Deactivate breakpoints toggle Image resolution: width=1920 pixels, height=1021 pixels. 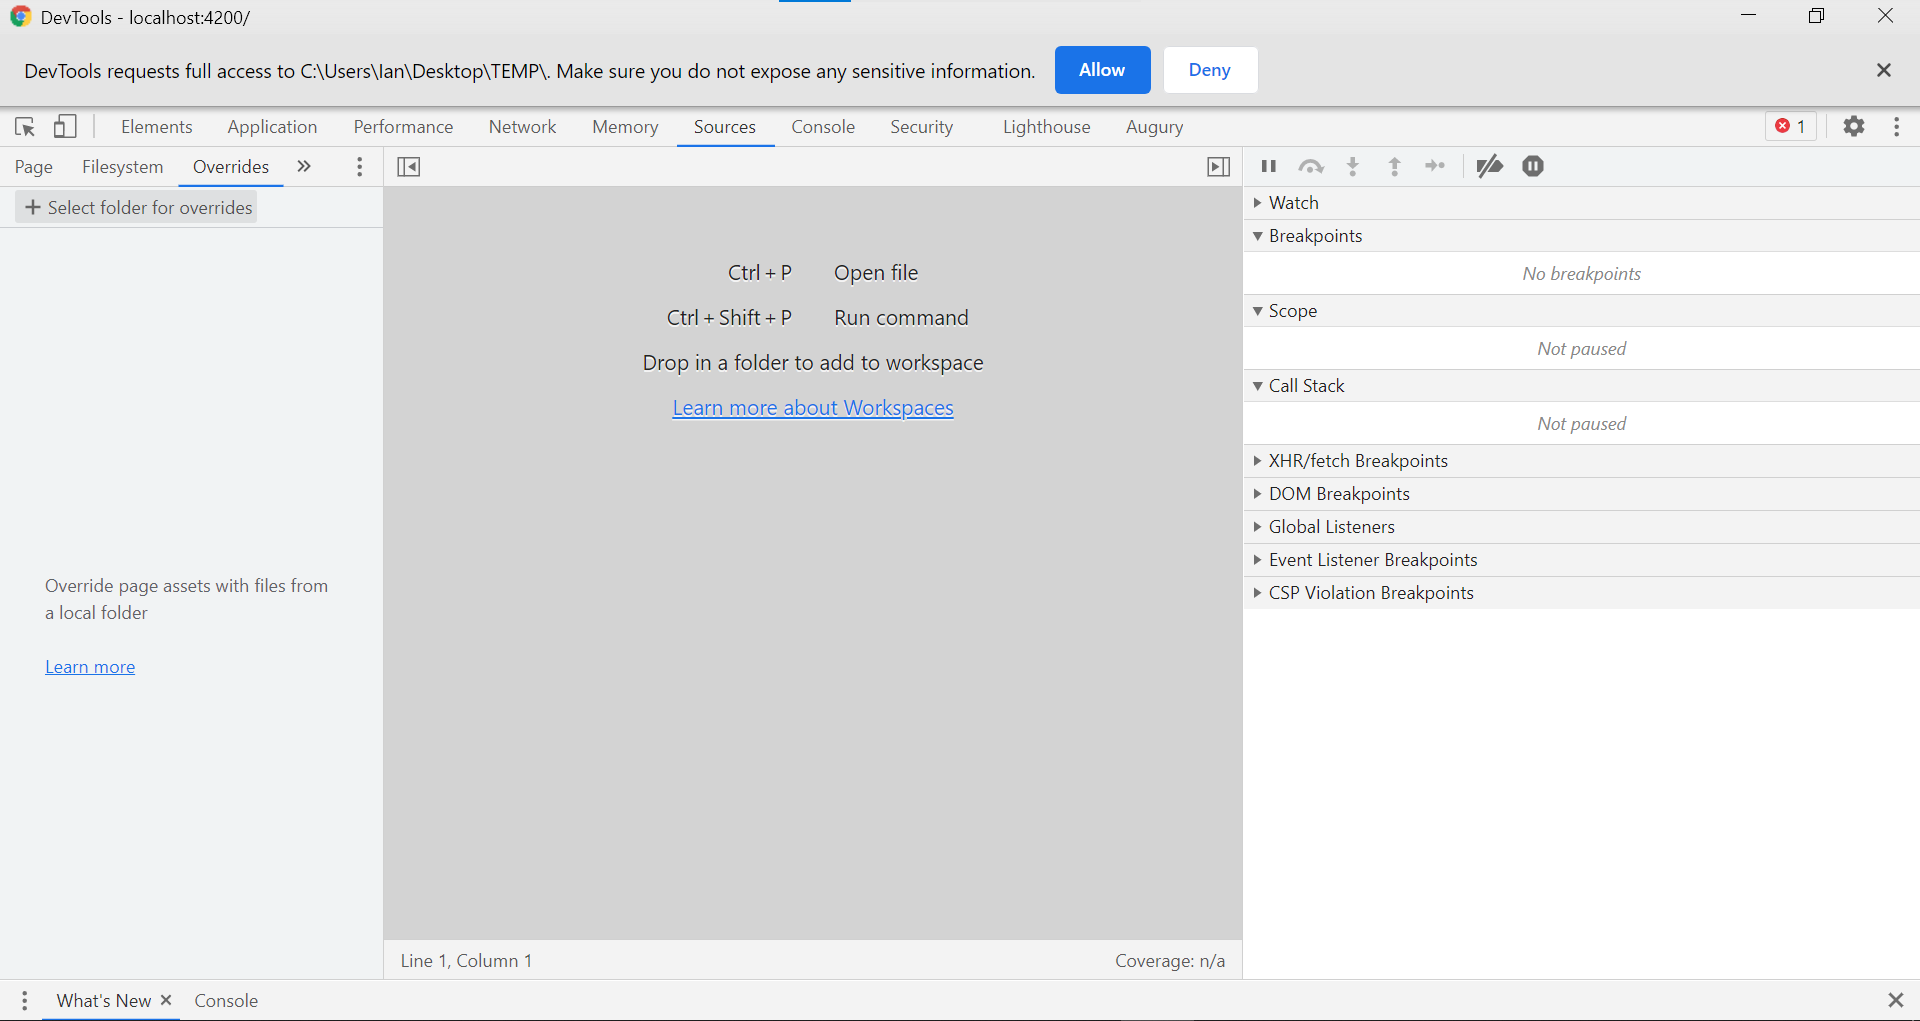[x=1489, y=166]
